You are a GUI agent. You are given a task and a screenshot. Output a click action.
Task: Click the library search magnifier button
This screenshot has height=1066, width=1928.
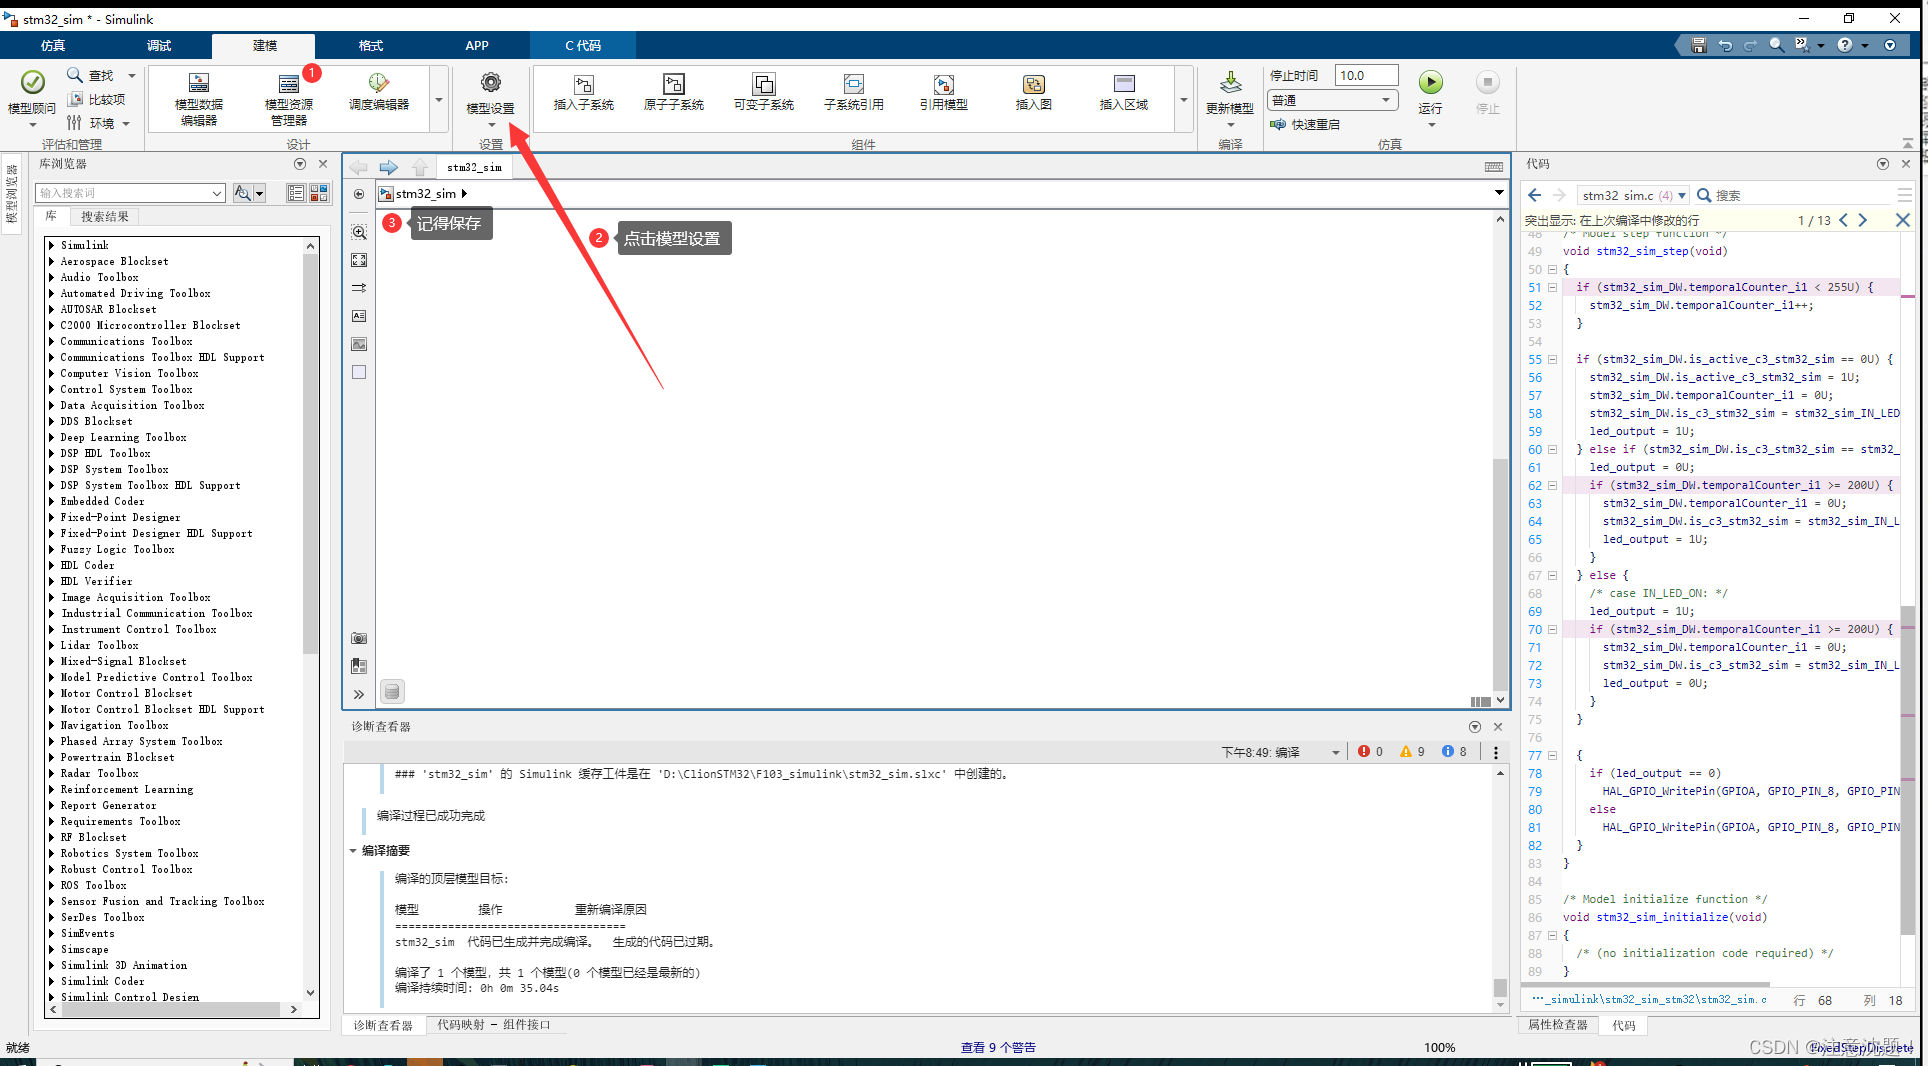click(243, 193)
